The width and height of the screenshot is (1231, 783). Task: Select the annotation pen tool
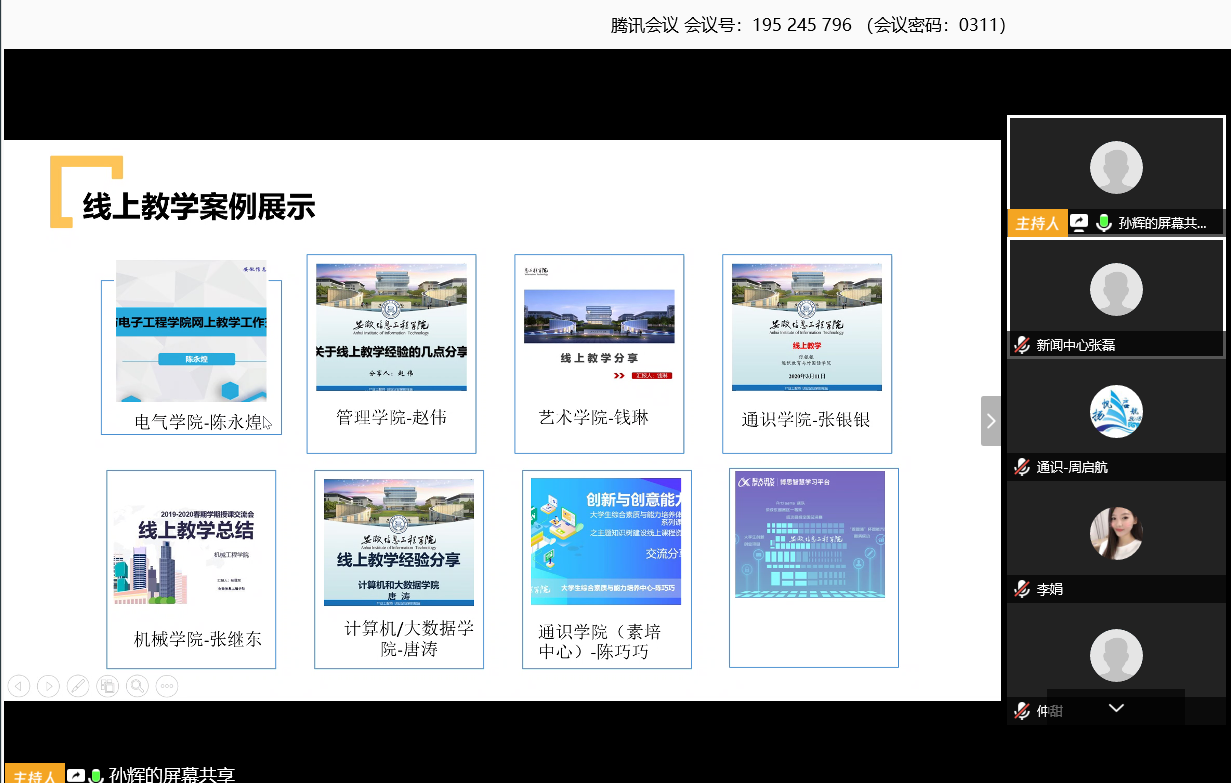point(78,686)
